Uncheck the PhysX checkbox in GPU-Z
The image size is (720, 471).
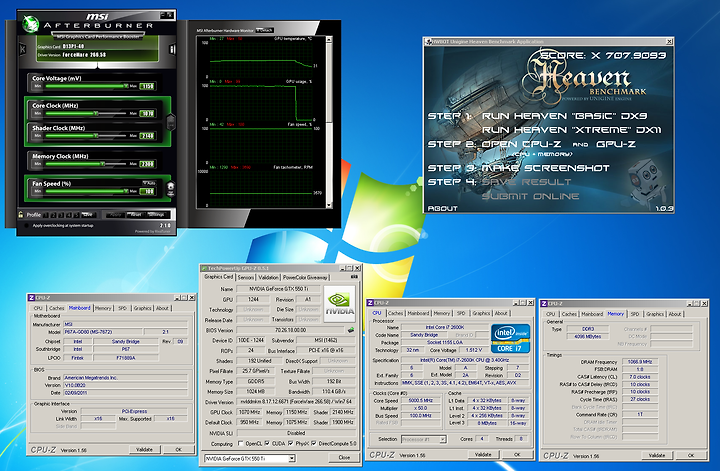pyautogui.click(x=290, y=444)
